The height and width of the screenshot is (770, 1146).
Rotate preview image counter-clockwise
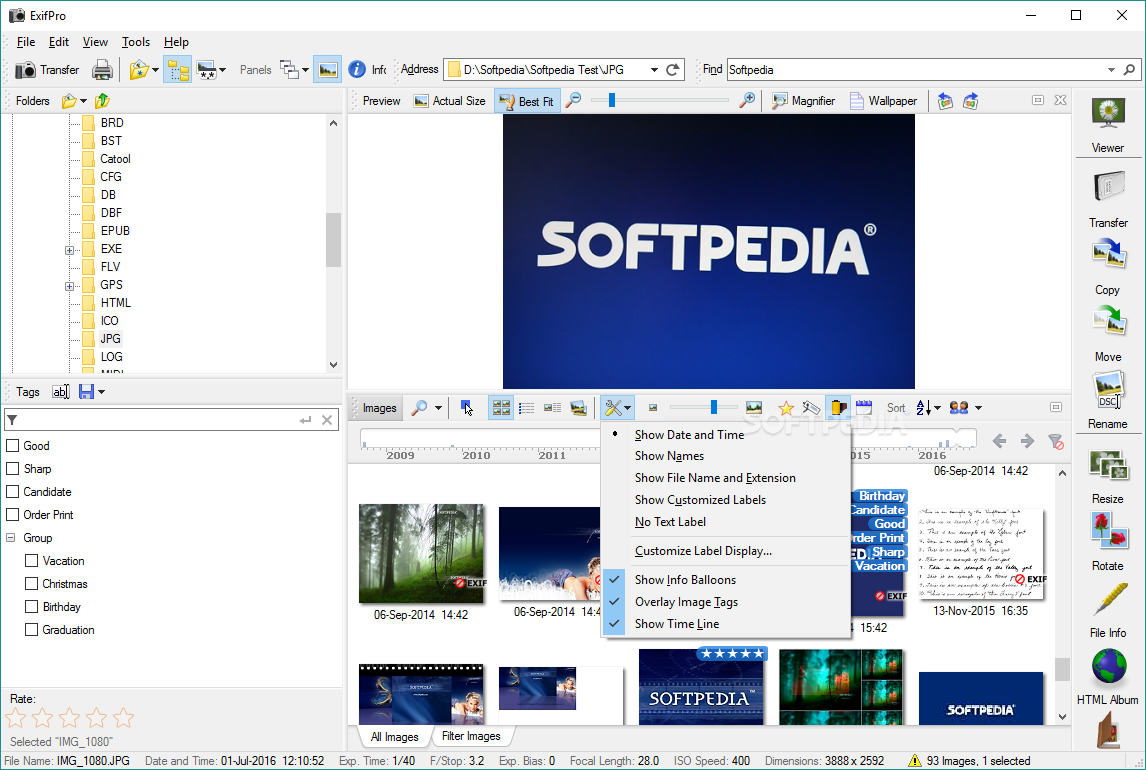point(945,101)
